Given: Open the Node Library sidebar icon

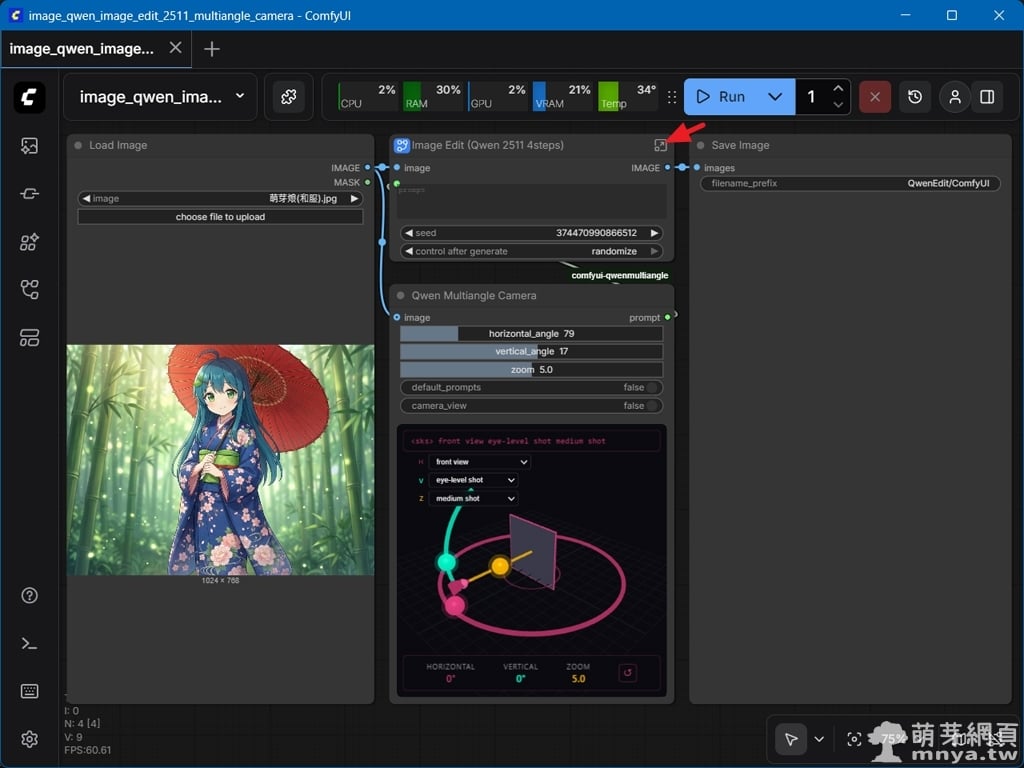Looking at the screenshot, I should pyautogui.click(x=29, y=194).
